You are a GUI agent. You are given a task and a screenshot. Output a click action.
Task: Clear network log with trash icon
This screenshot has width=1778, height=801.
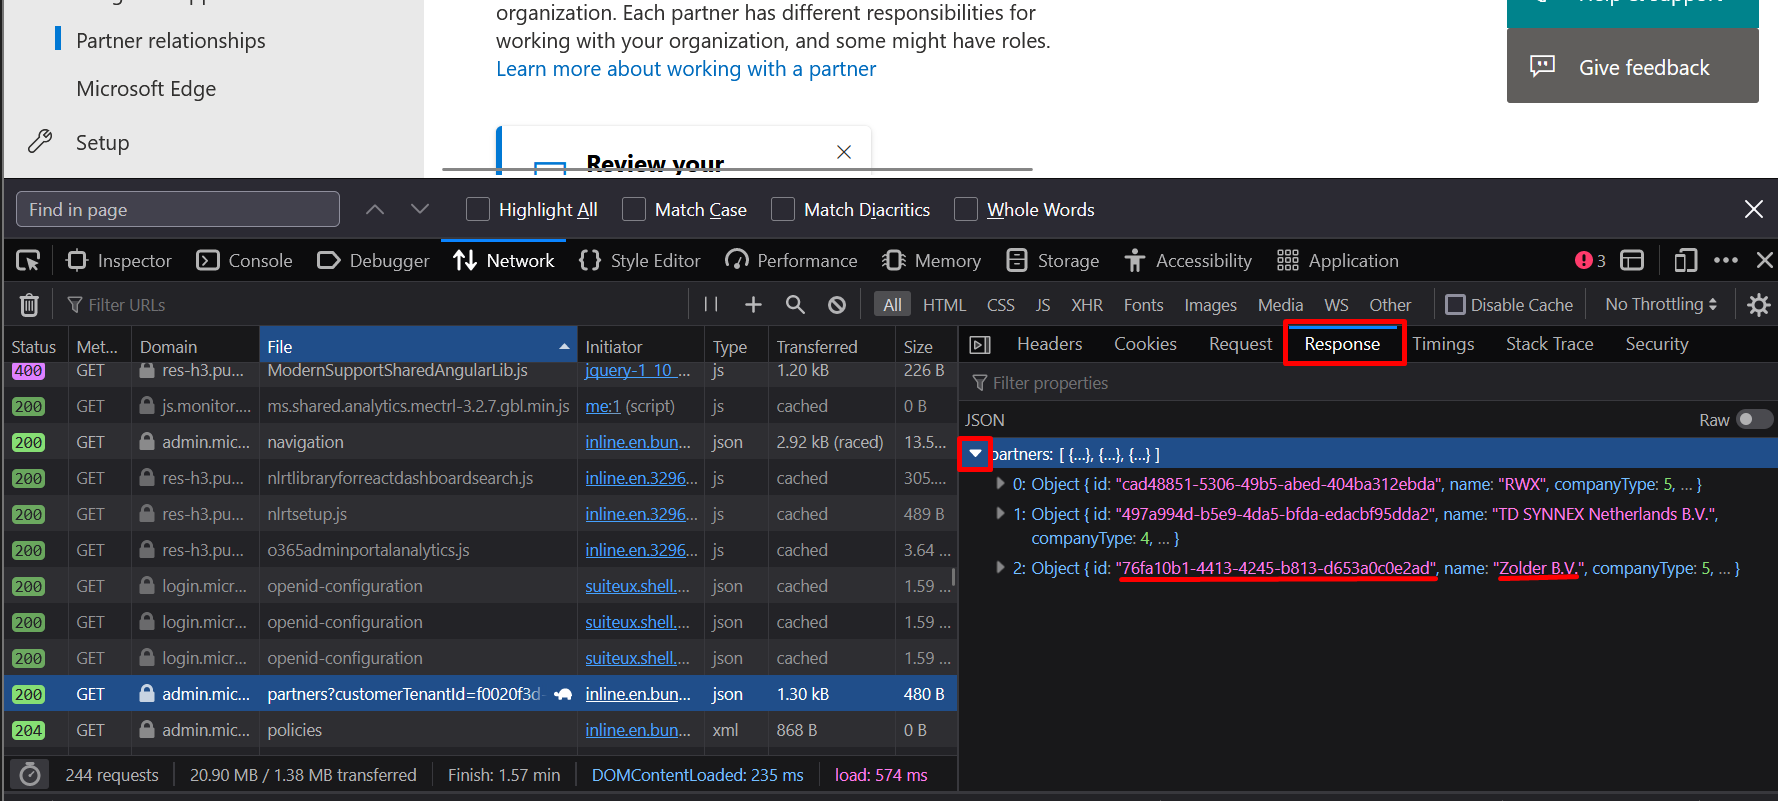tap(30, 305)
